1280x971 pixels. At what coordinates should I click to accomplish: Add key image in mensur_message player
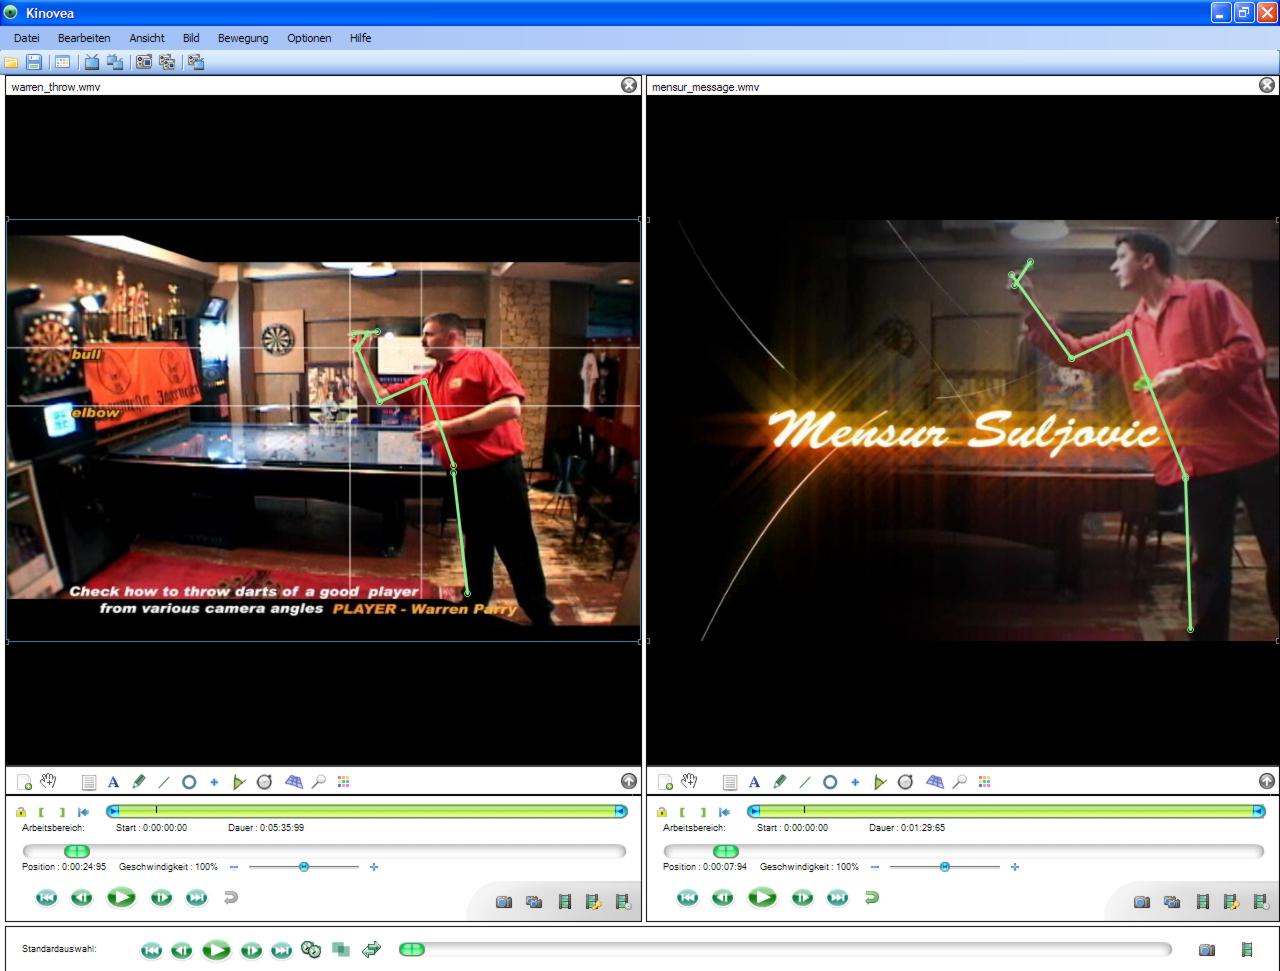[663, 782]
